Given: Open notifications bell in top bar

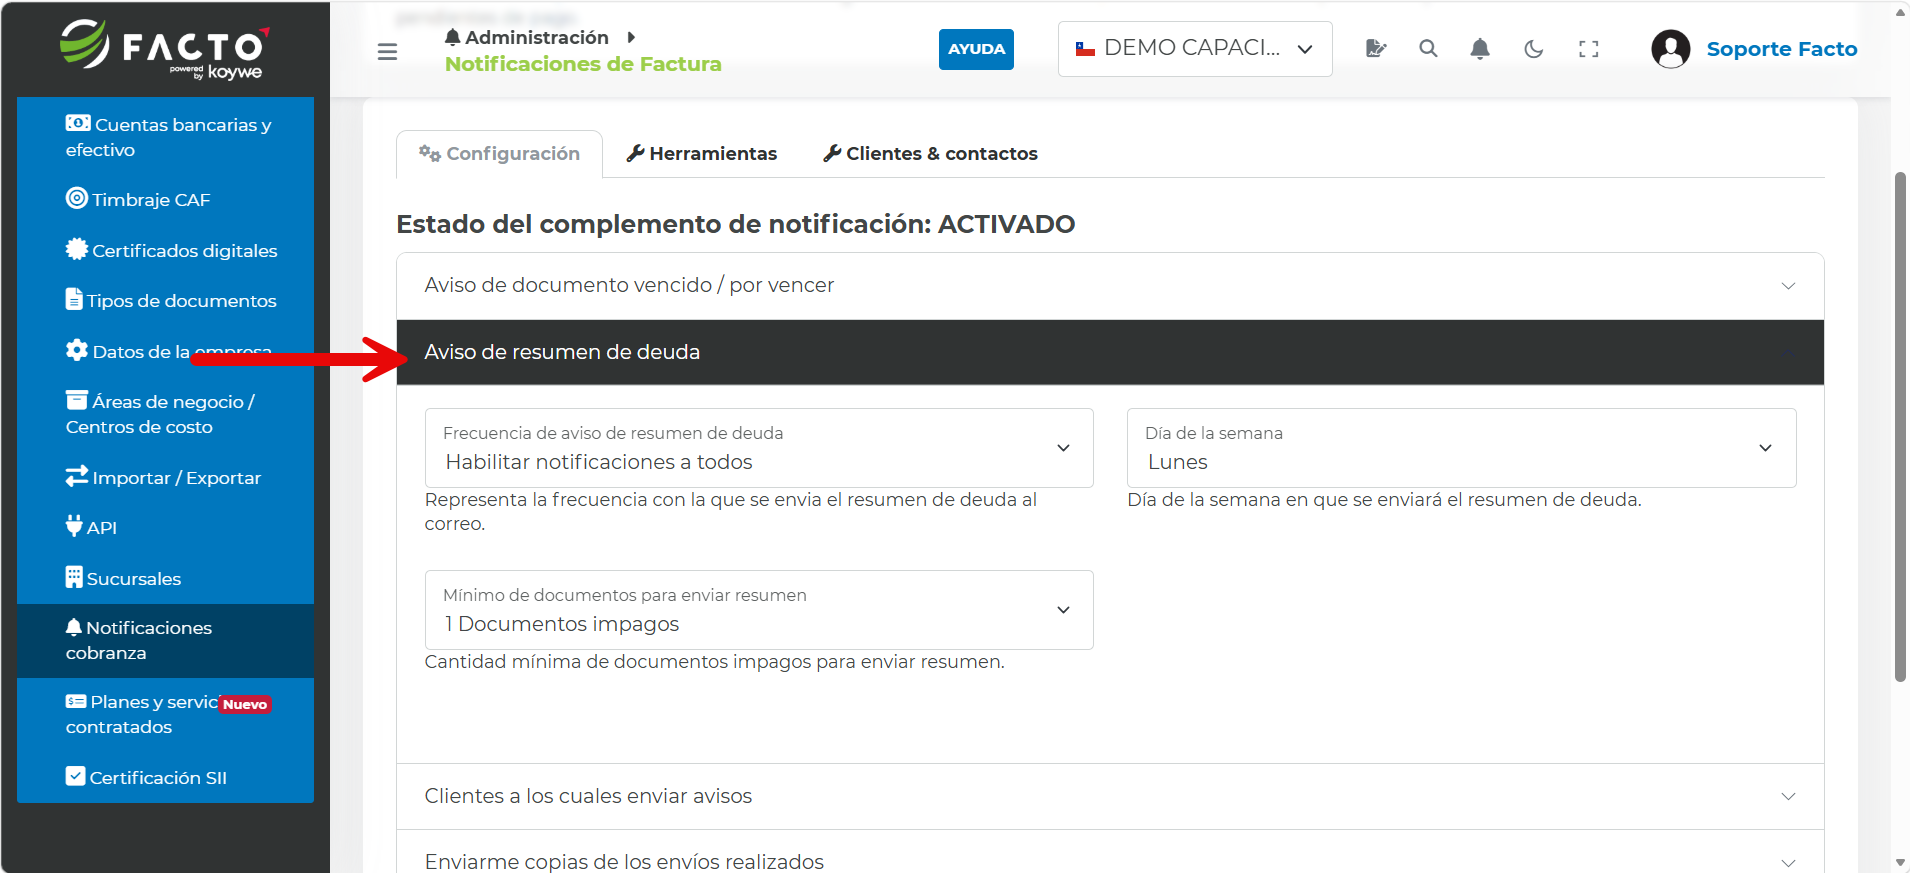Looking at the screenshot, I should [x=1480, y=48].
